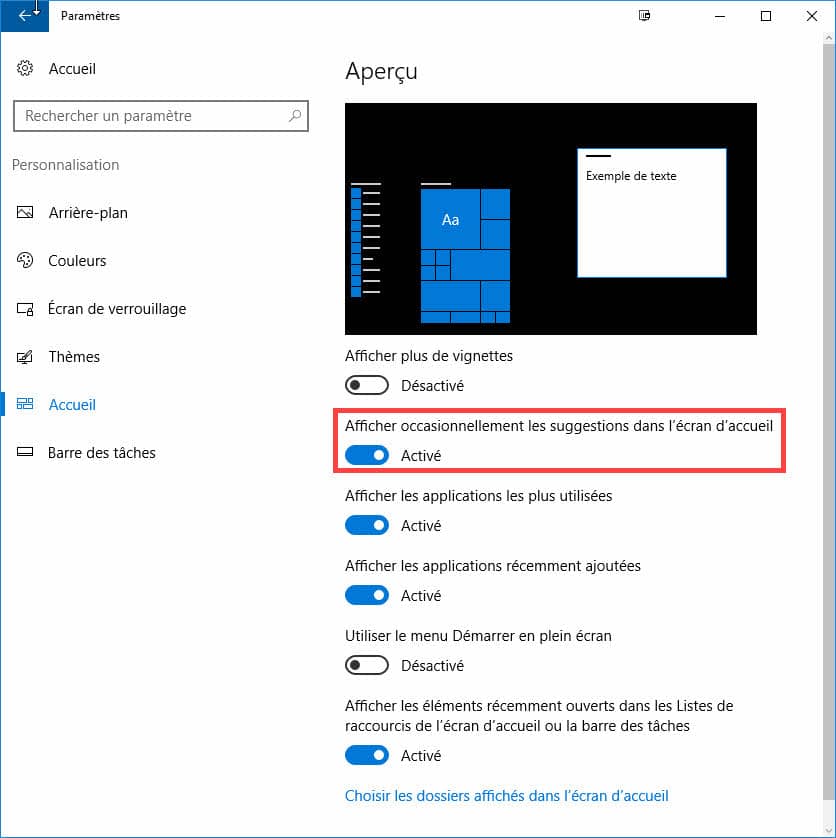The image size is (836, 838).
Task: Open Choisir les dossiers affichés link
Action: (507, 796)
